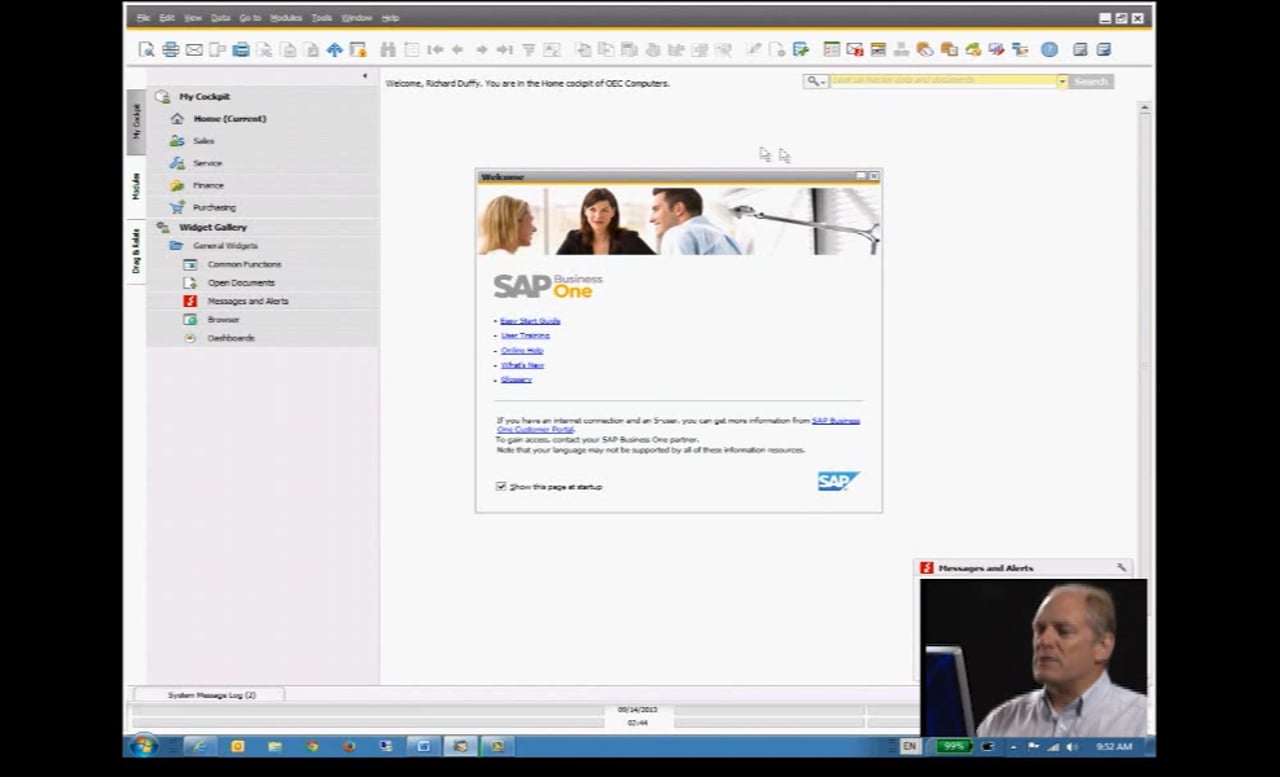Click the Messages/Alert Overview envelope icon
1280x777 pixels.
(855, 49)
